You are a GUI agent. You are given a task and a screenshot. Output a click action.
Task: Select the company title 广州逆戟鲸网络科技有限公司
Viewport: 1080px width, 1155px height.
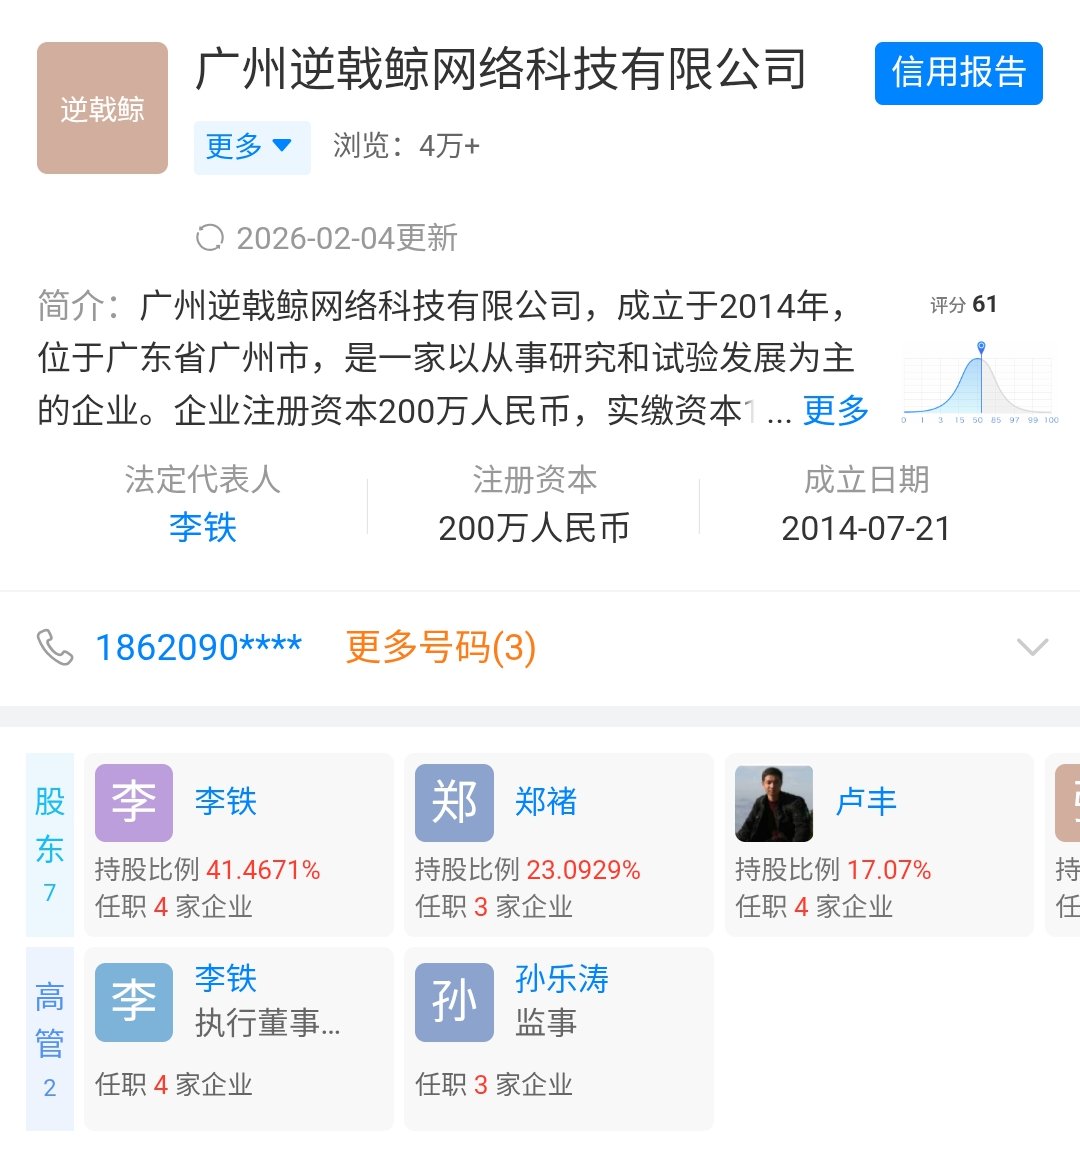(501, 70)
